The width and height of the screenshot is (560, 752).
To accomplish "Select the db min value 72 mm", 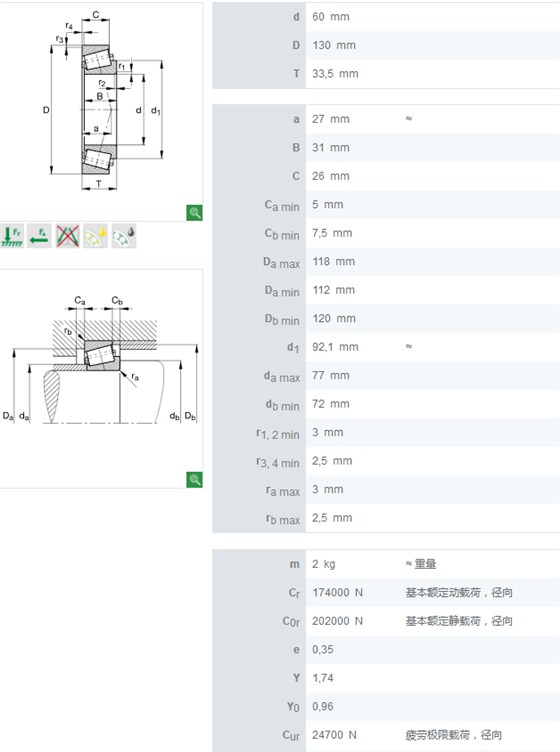I will click(331, 404).
